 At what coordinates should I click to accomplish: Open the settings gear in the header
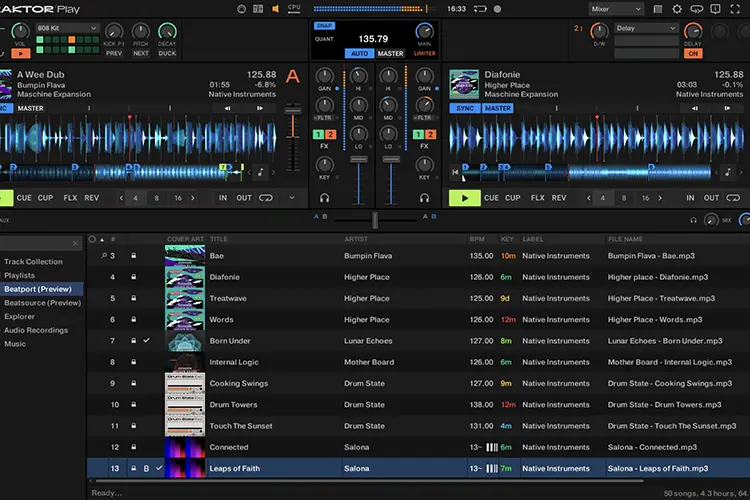(x=677, y=9)
